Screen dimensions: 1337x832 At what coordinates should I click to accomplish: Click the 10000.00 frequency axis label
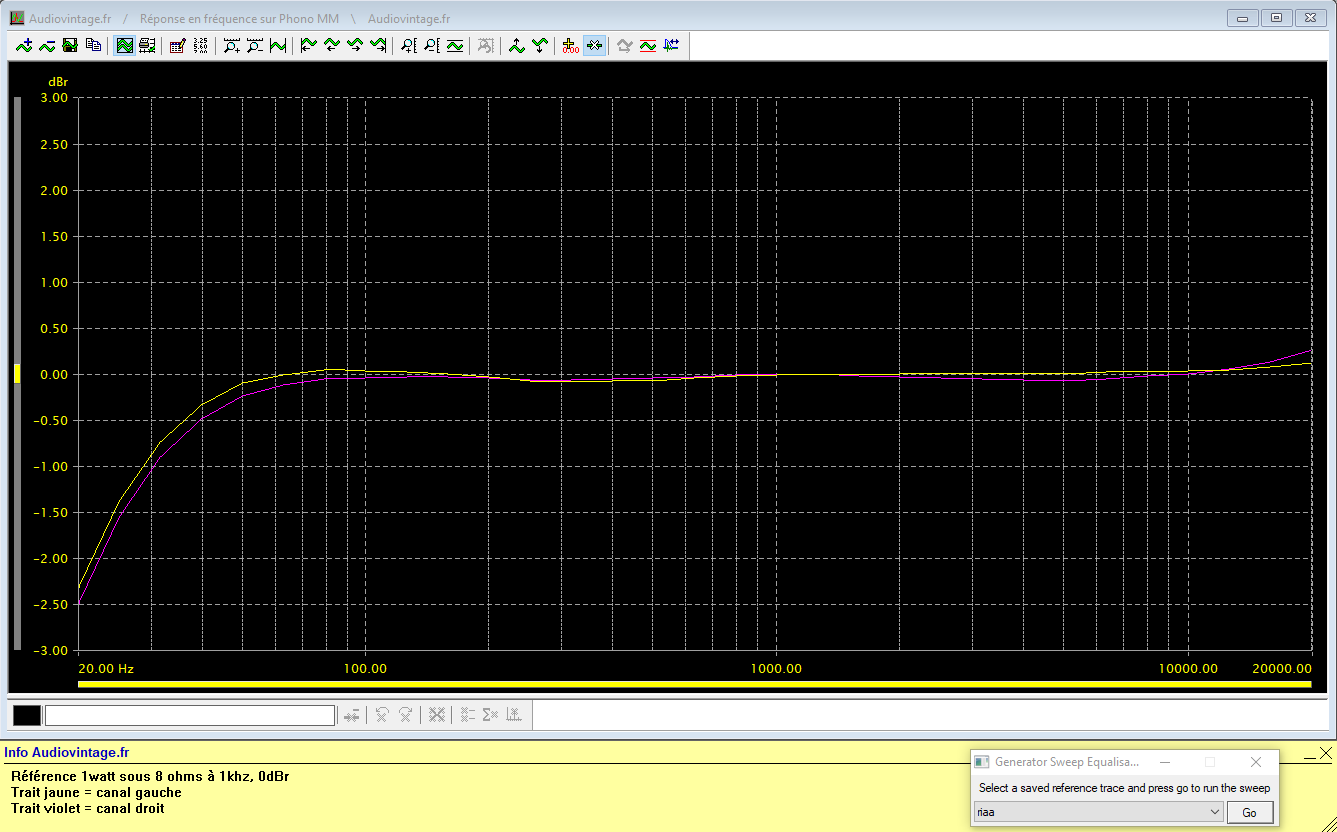(x=1188, y=668)
